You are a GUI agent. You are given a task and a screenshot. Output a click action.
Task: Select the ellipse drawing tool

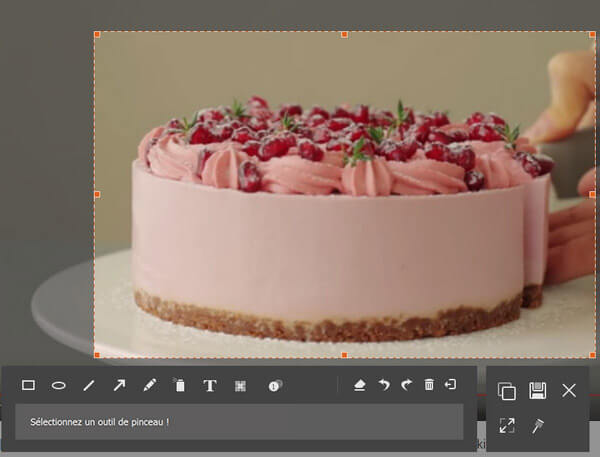[x=59, y=385]
